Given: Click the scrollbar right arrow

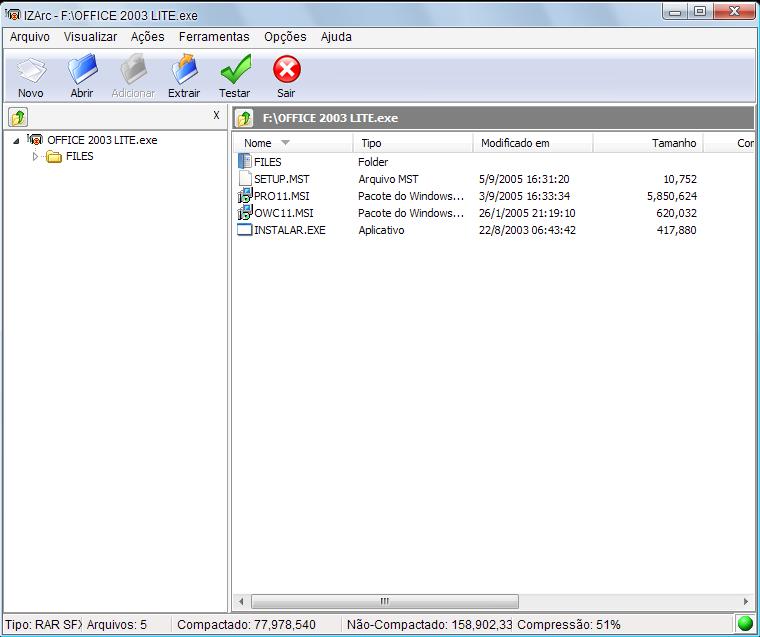Looking at the screenshot, I should pyautogui.click(x=745, y=602).
